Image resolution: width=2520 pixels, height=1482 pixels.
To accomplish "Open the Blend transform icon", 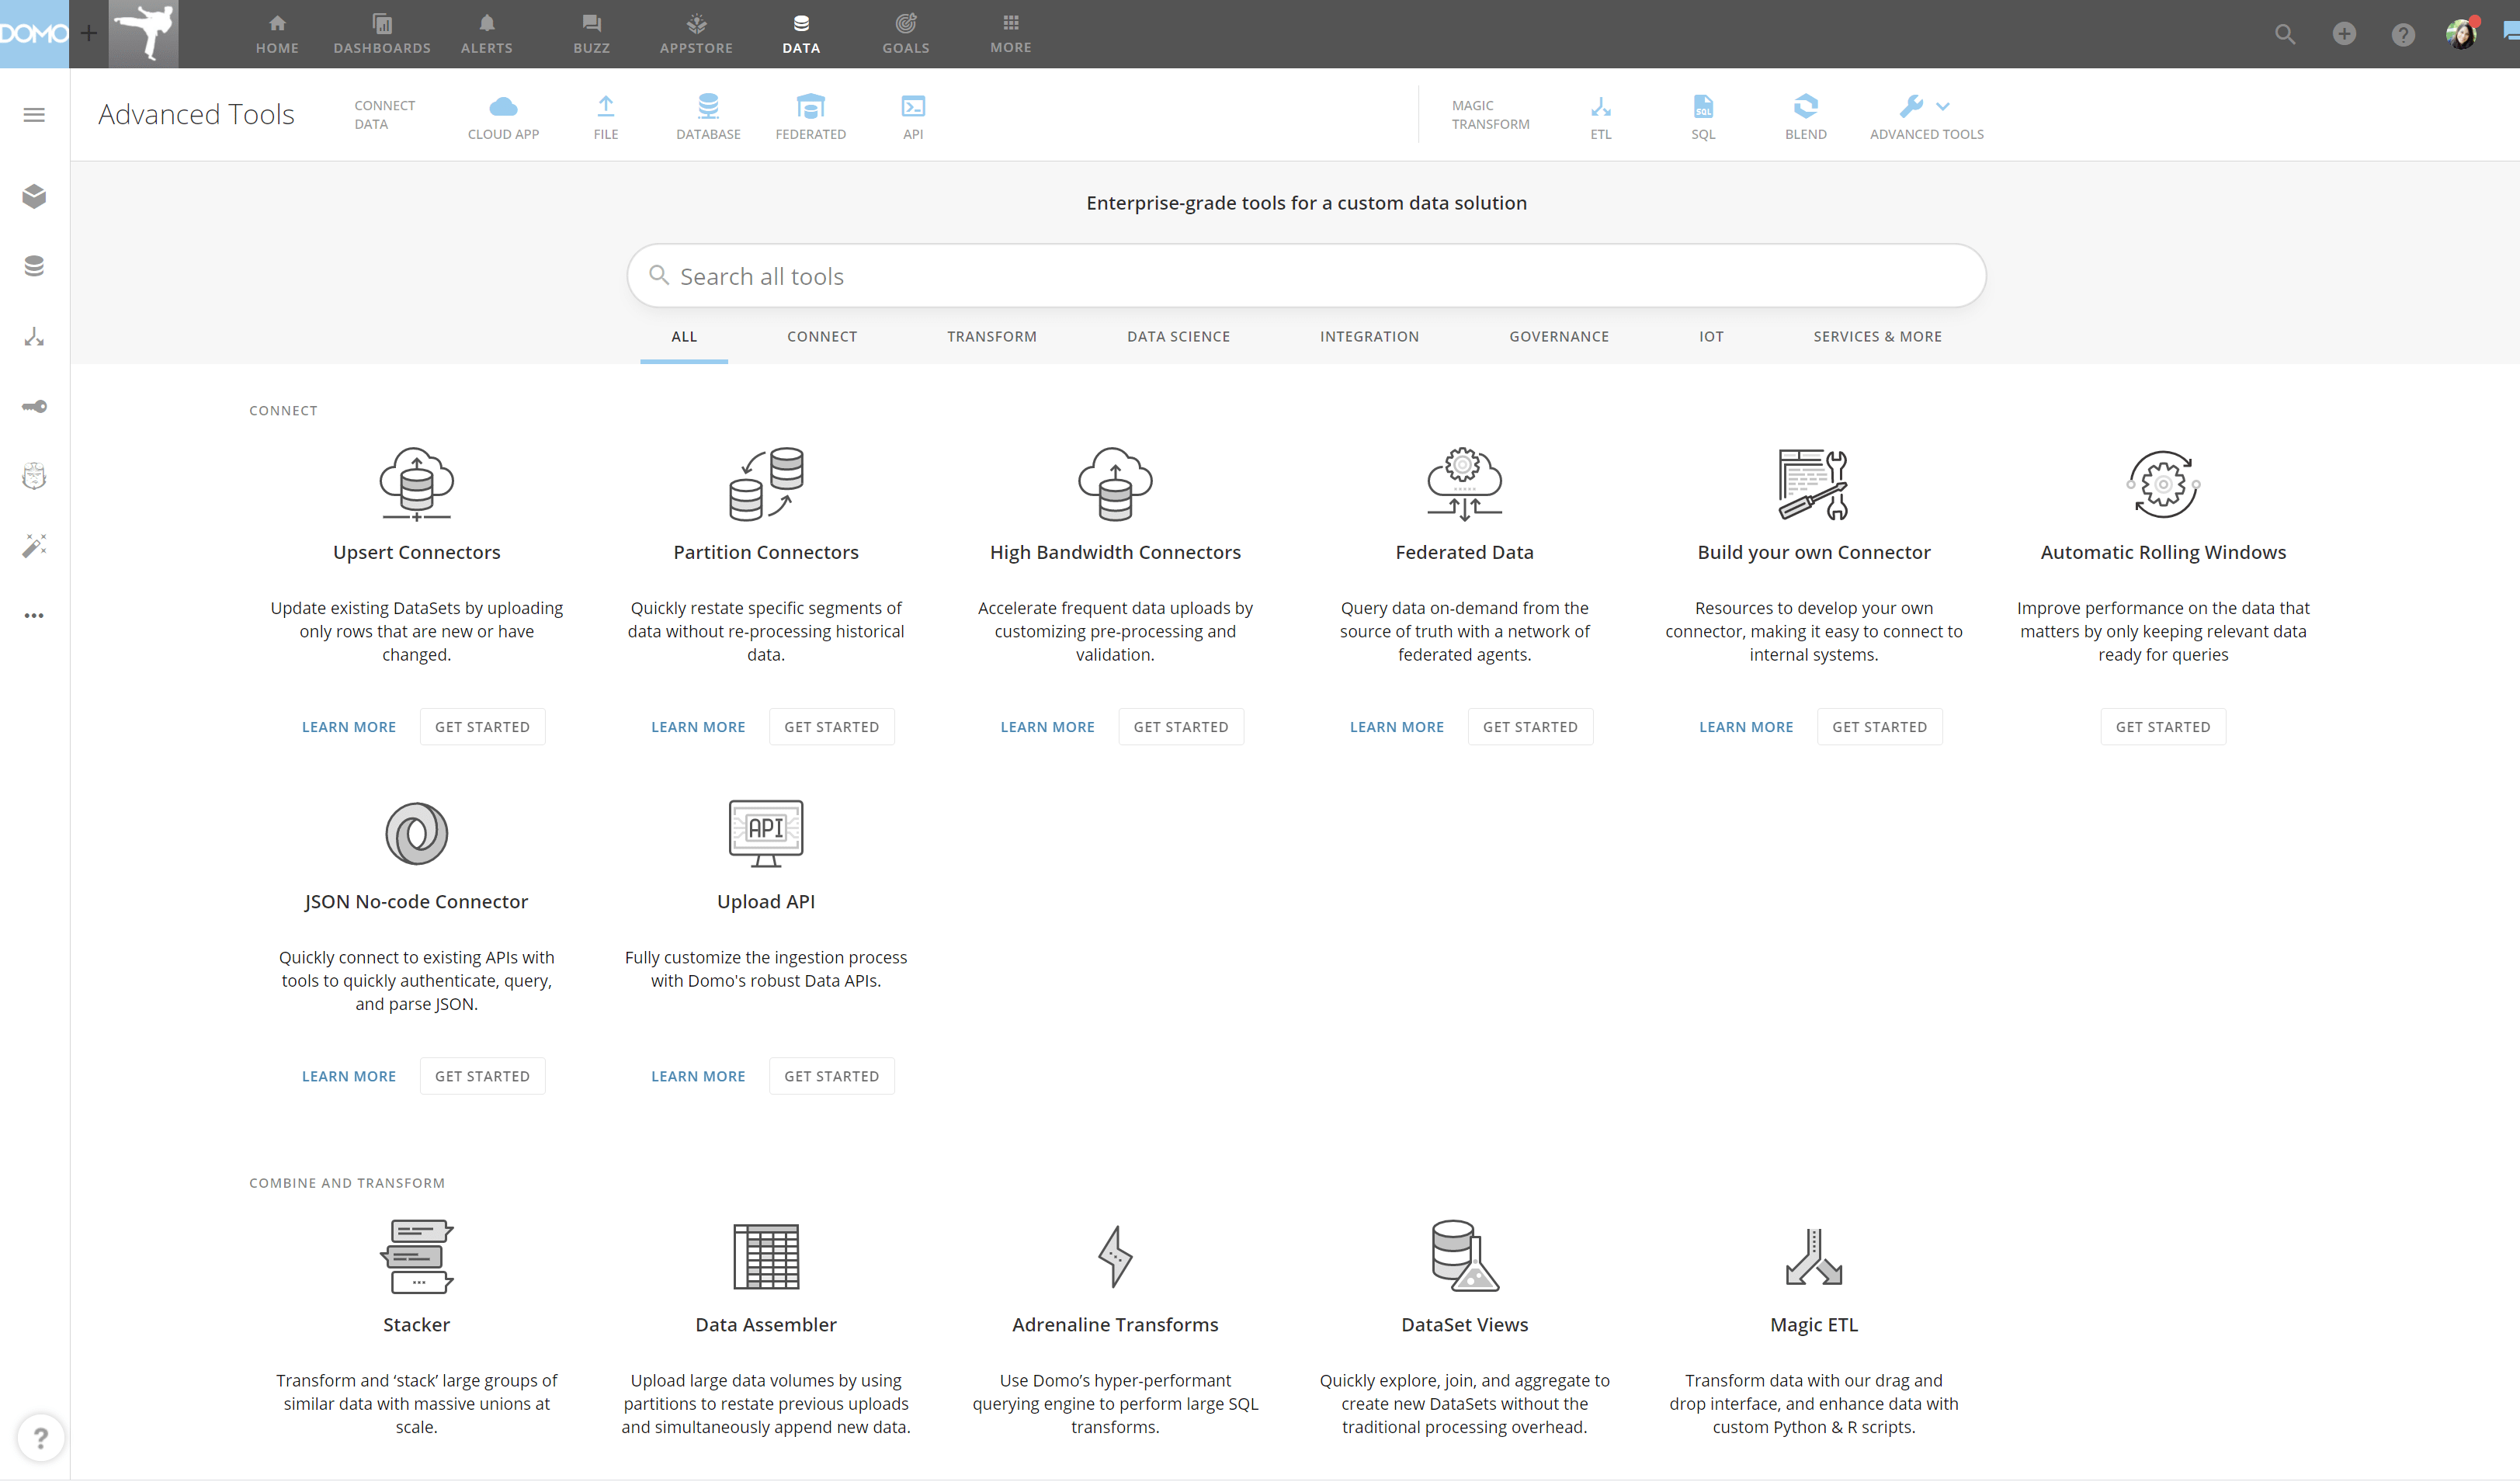I will pos(1806,107).
